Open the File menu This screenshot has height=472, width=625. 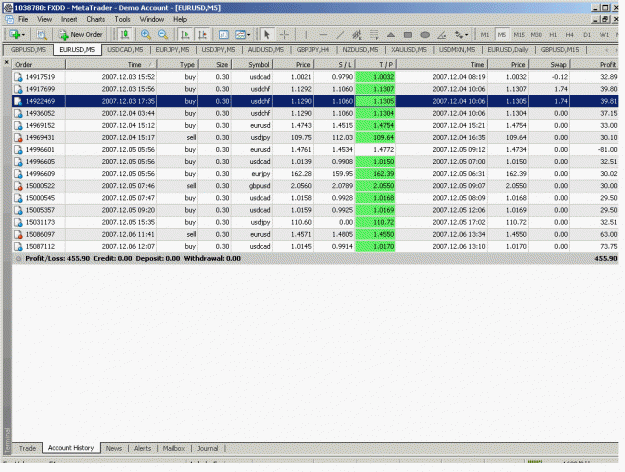pos(23,19)
